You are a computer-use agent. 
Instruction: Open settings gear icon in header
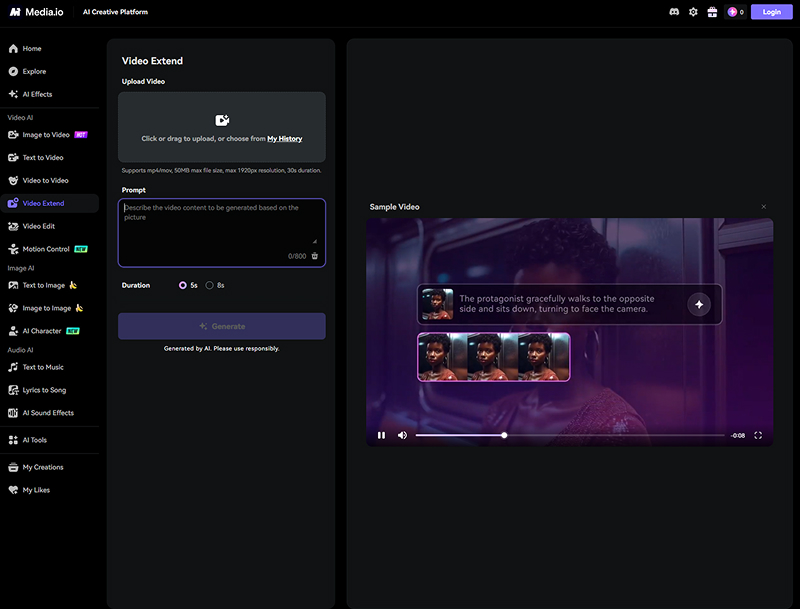[693, 12]
